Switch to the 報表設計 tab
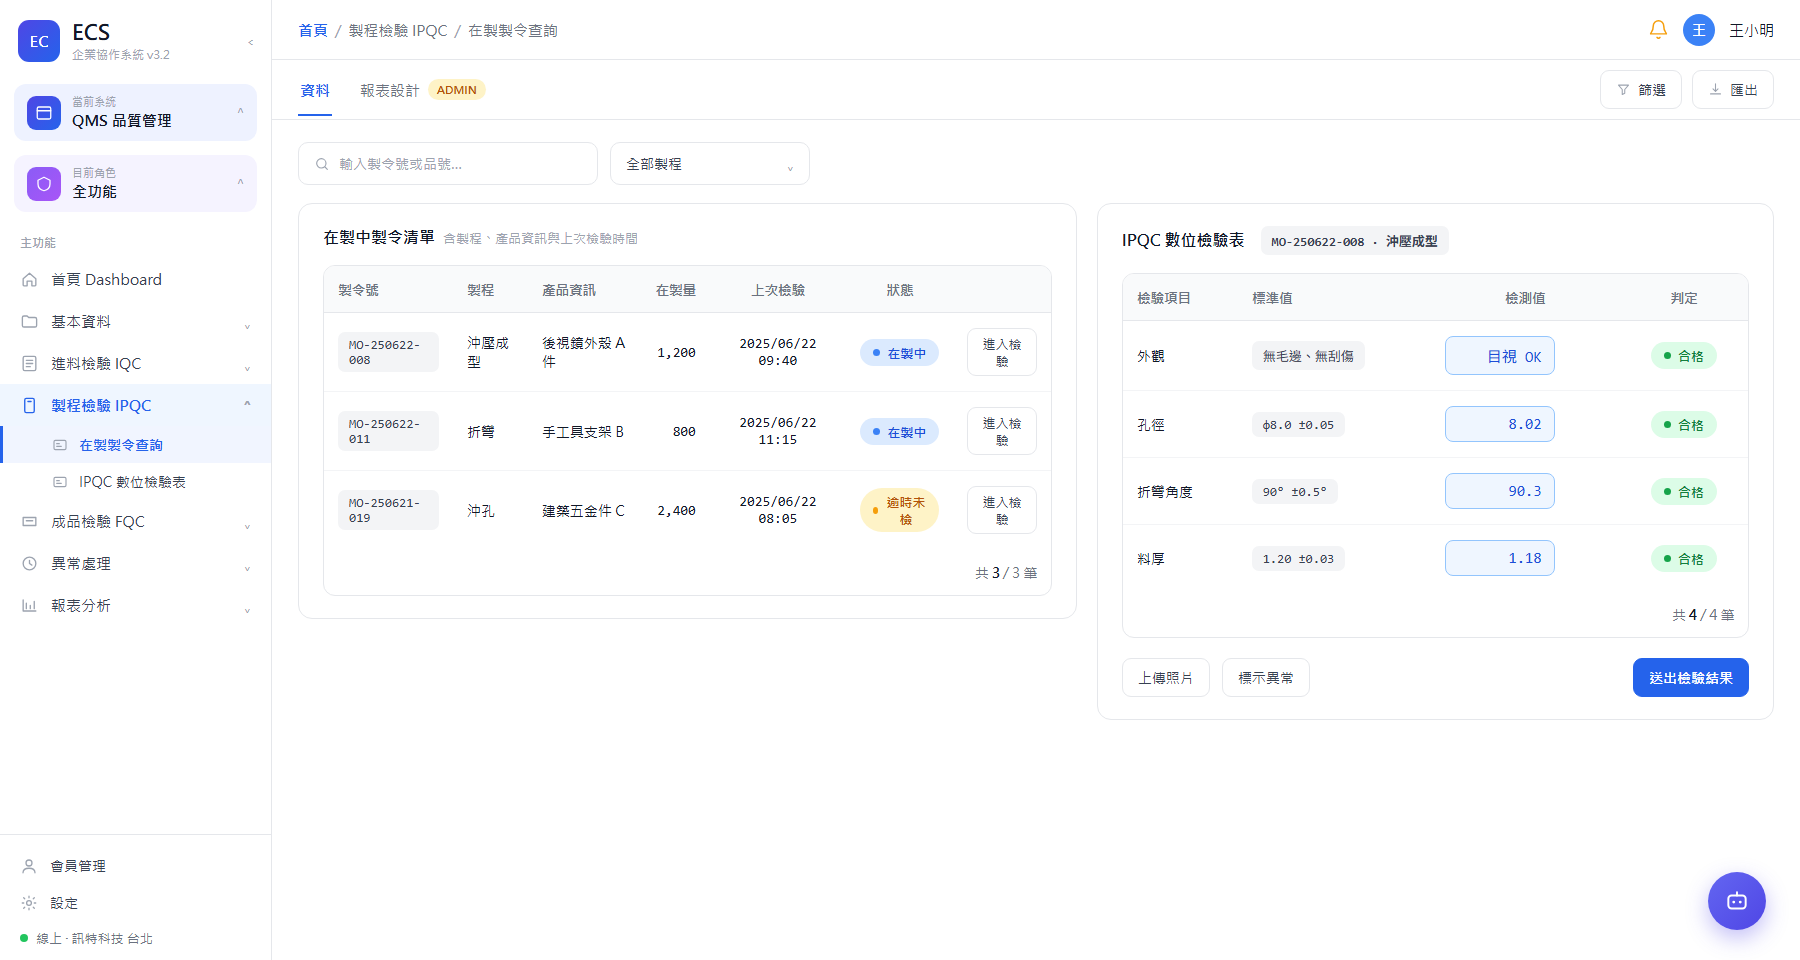The image size is (1800, 960). (390, 90)
